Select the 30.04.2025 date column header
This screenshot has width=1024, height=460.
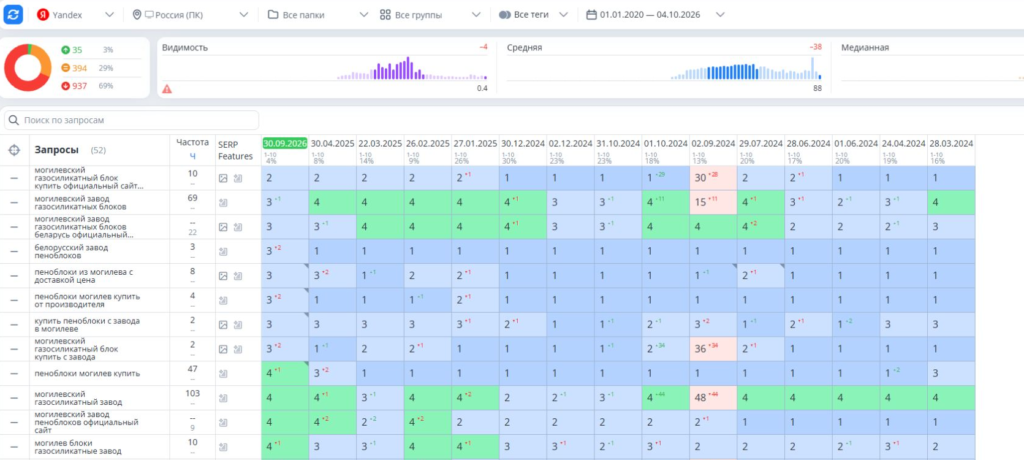tap(332, 143)
